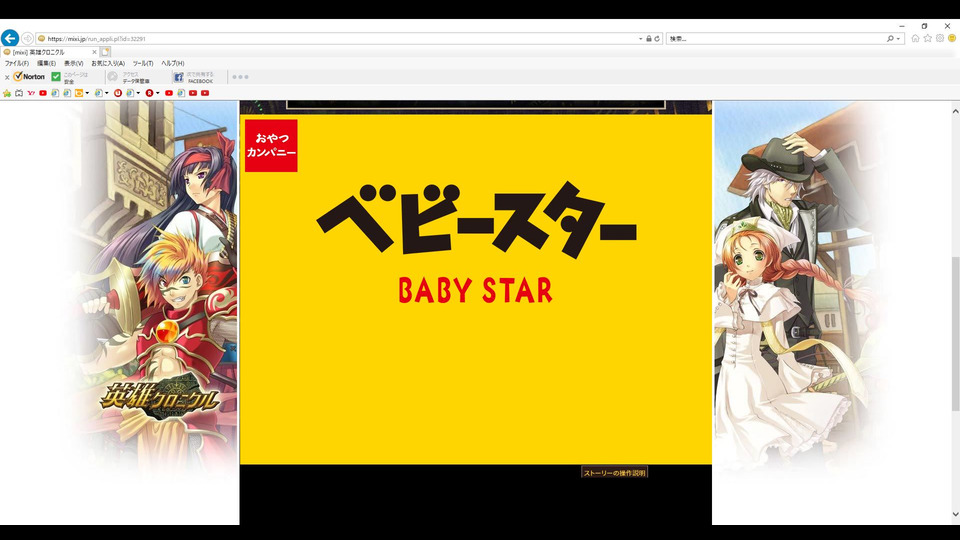Open the Tools gear icon
The height and width of the screenshot is (540, 960).
pos(940,38)
